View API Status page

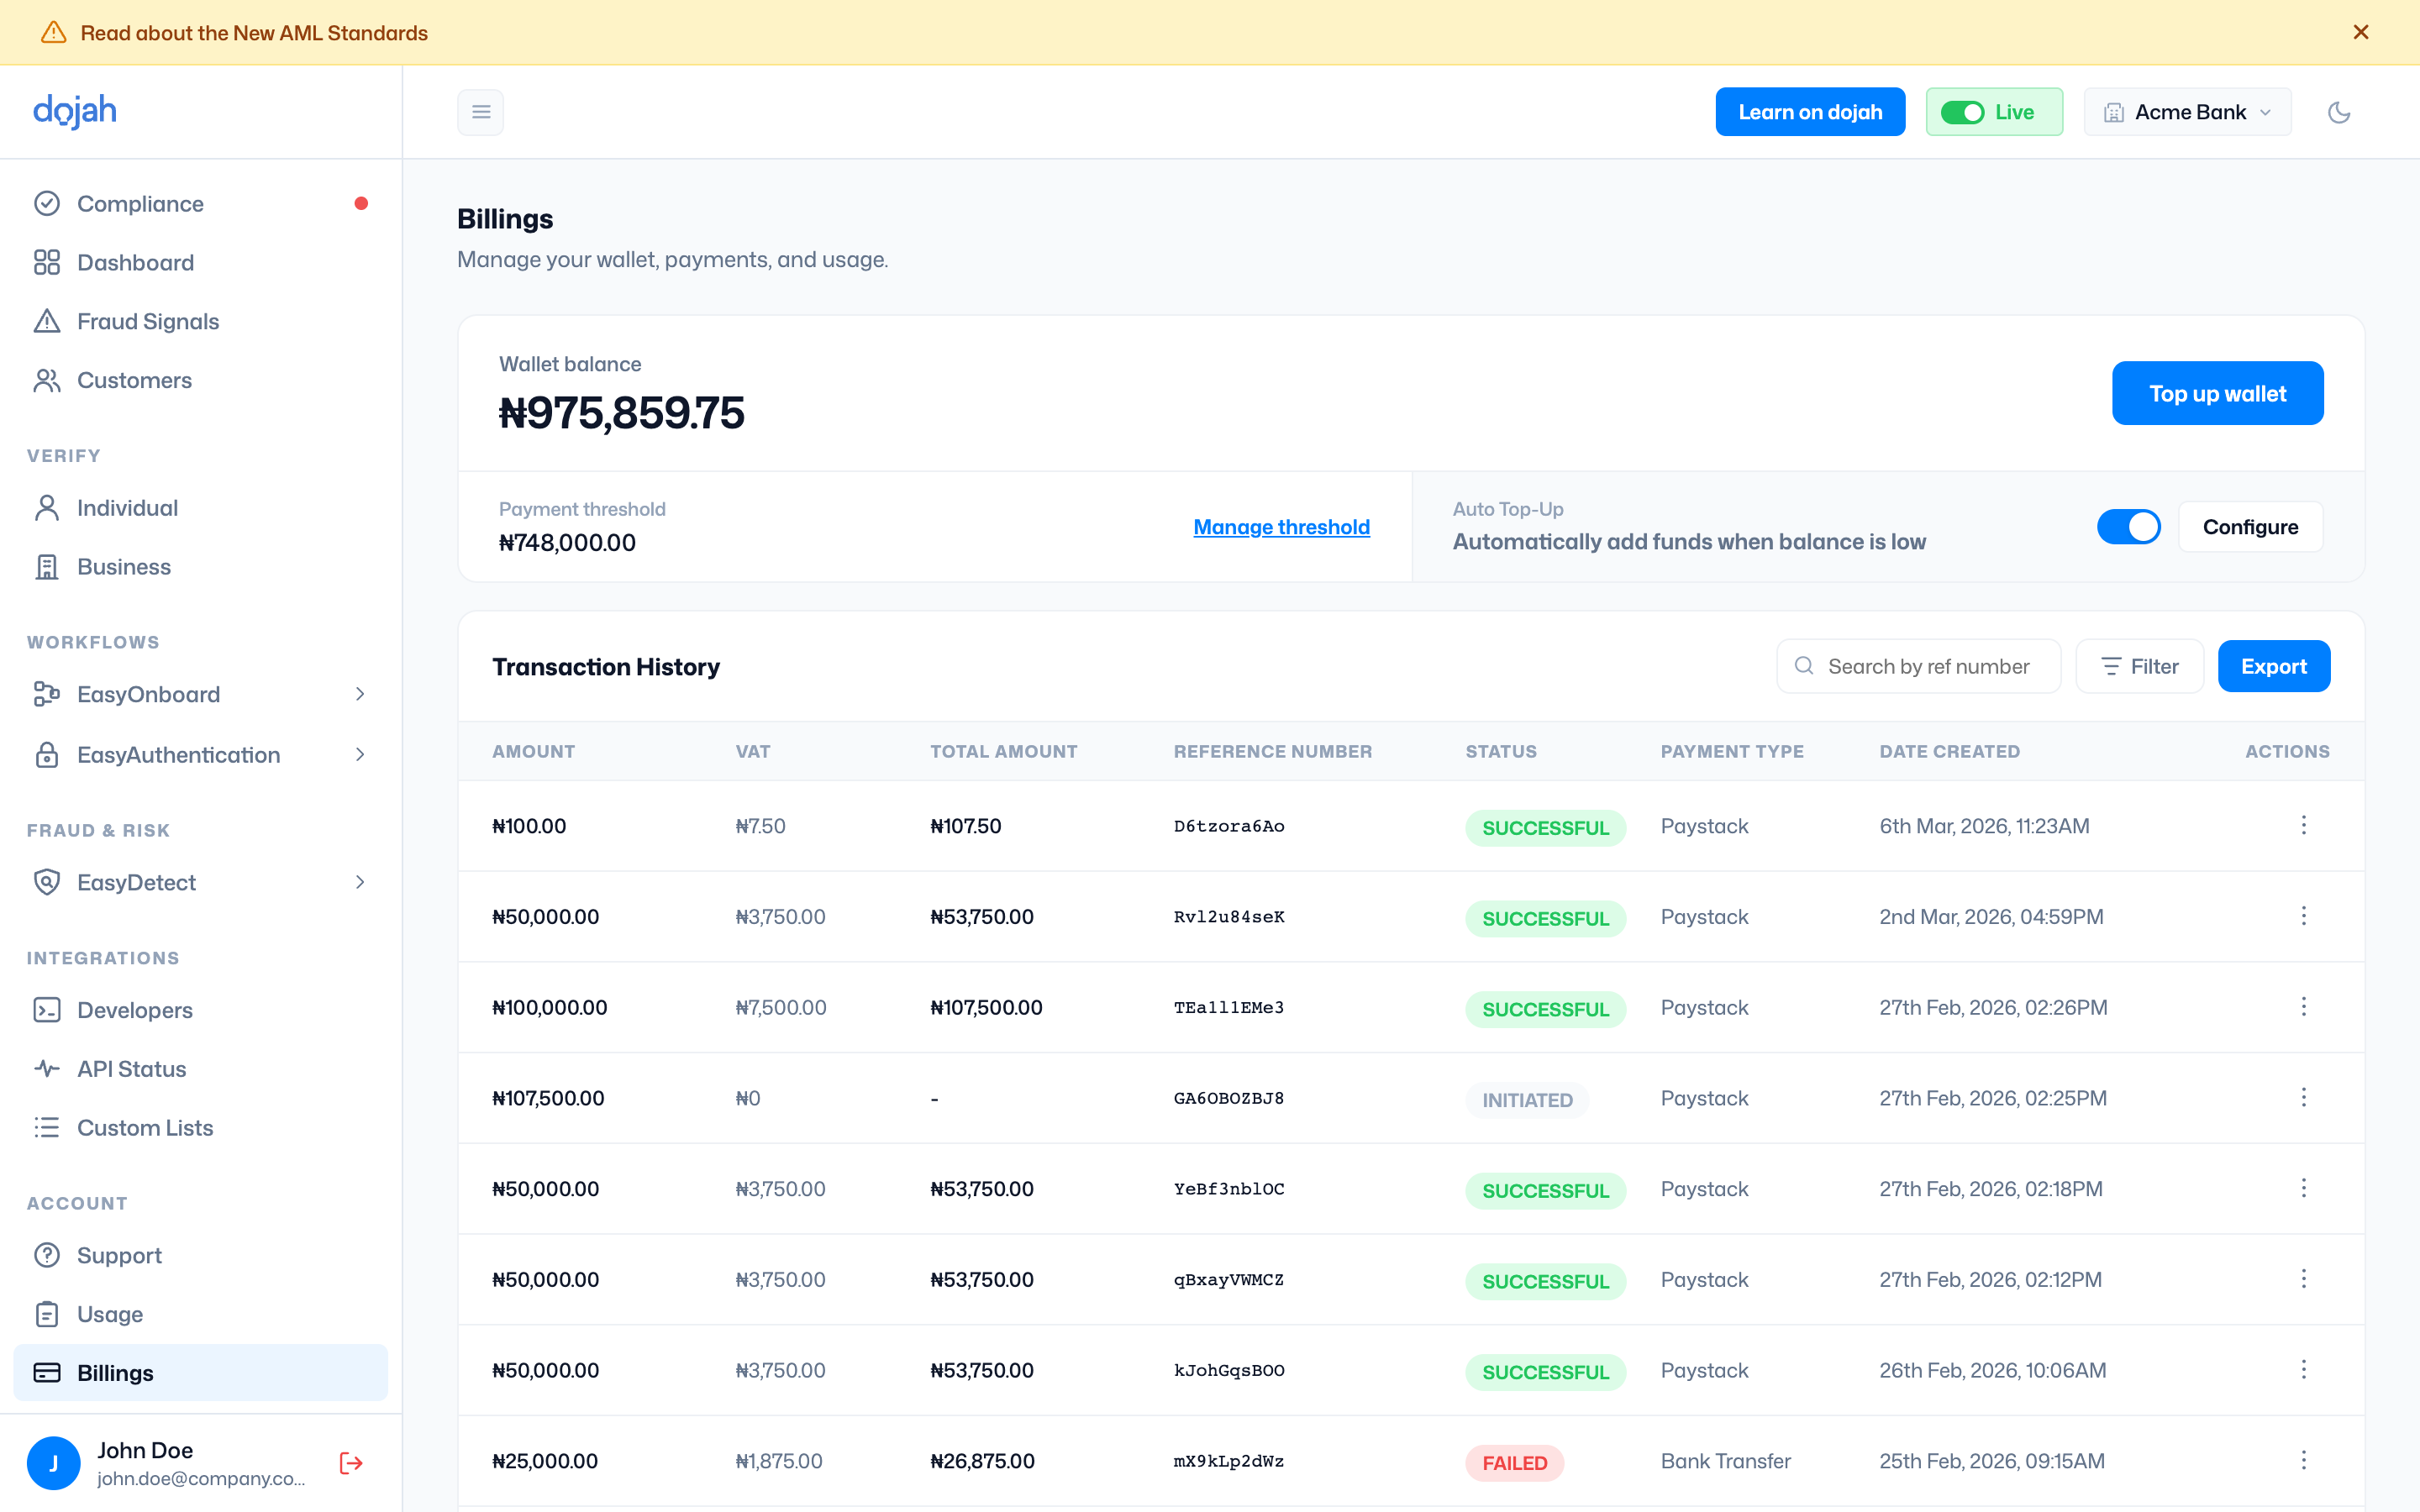tap(200, 1069)
